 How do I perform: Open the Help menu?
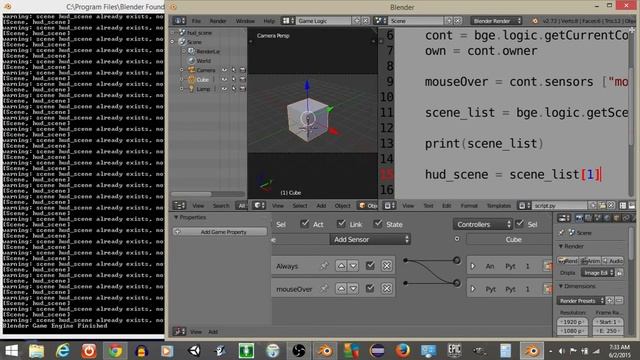pyautogui.click(x=269, y=21)
